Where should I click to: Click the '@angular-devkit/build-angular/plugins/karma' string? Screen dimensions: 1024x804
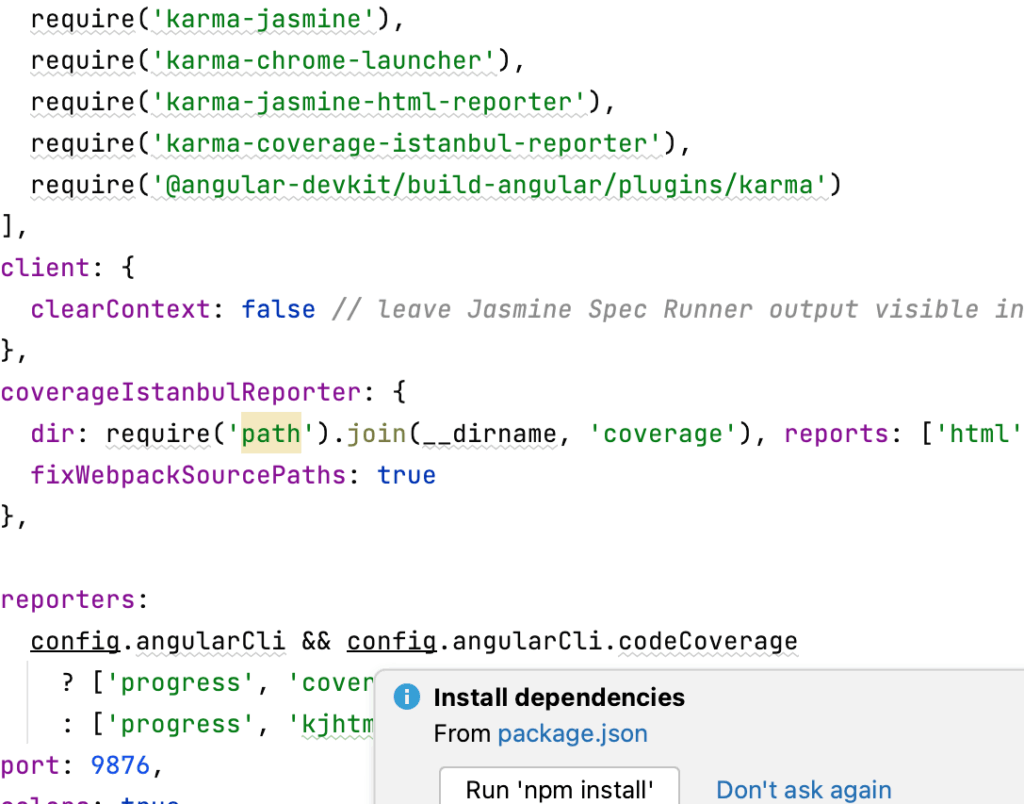[x=491, y=185]
